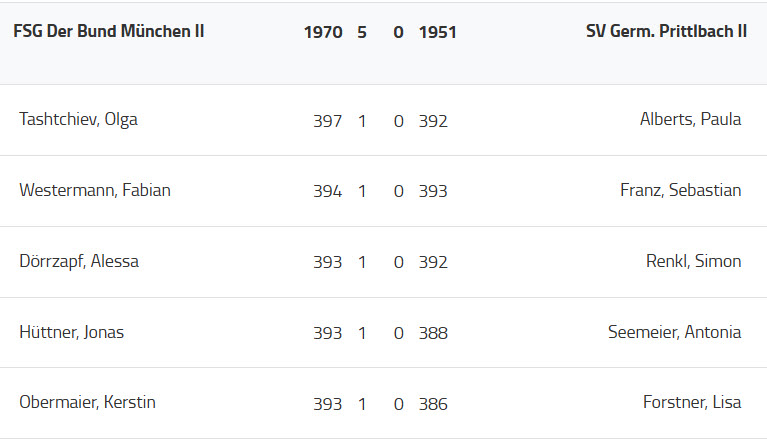The height and width of the screenshot is (439, 767).
Task: Click team name SV Germ. Prittlbach II
Action: tap(666, 31)
